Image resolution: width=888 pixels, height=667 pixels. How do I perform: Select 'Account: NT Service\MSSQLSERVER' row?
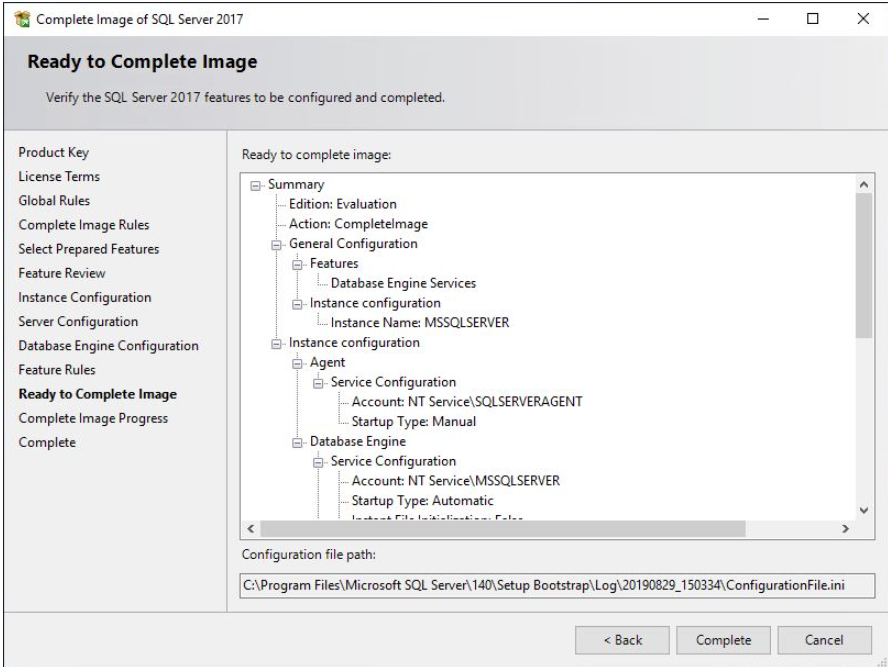click(455, 481)
